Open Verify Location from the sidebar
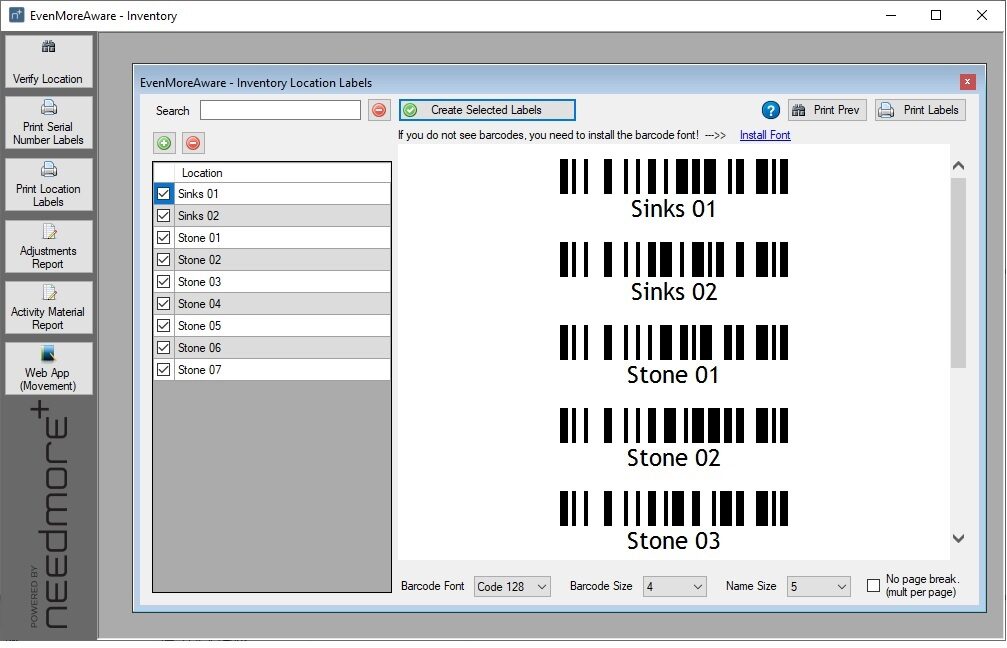The height and width of the screenshot is (648, 1007). 48,62
